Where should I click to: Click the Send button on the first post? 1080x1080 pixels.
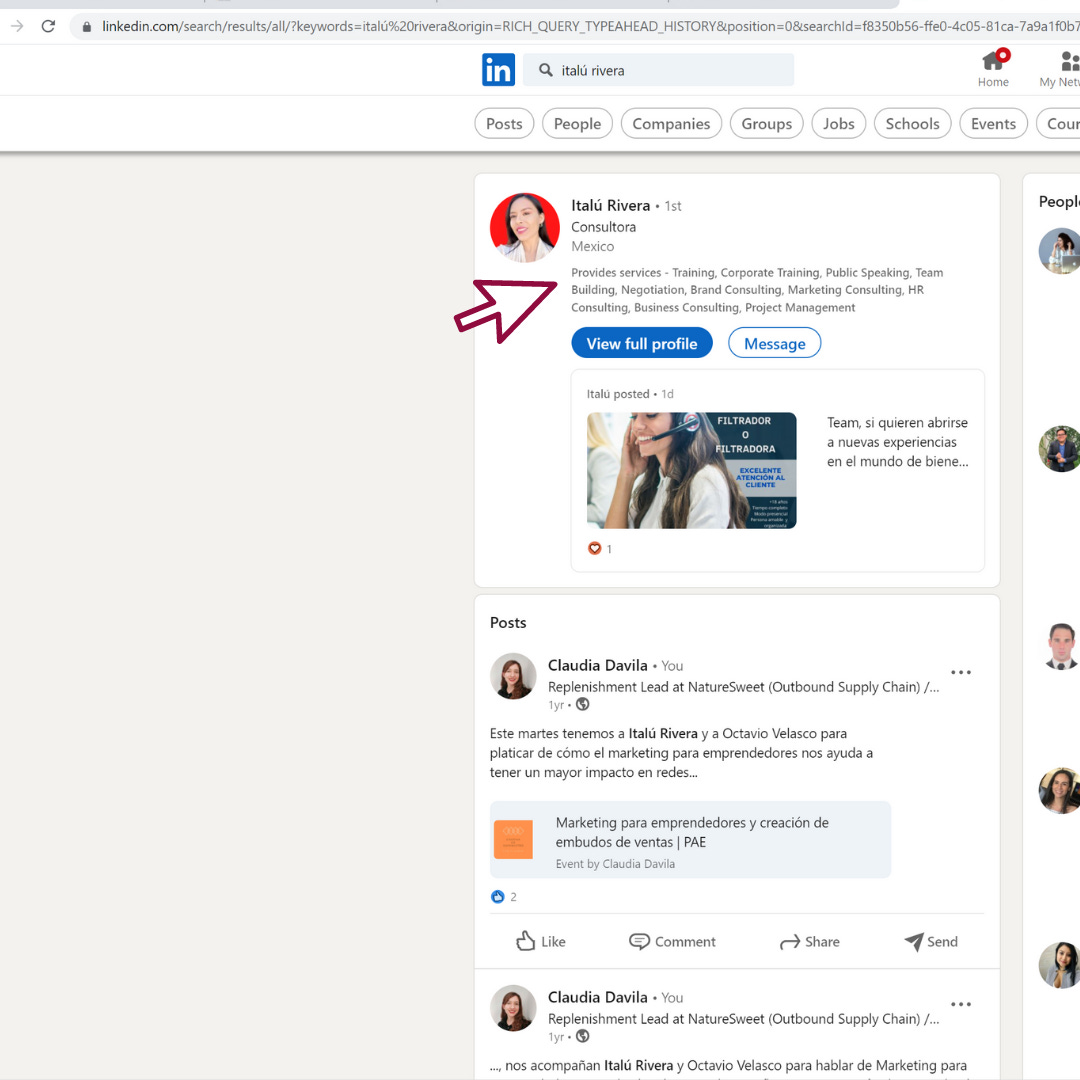click(x=931, y=942)
